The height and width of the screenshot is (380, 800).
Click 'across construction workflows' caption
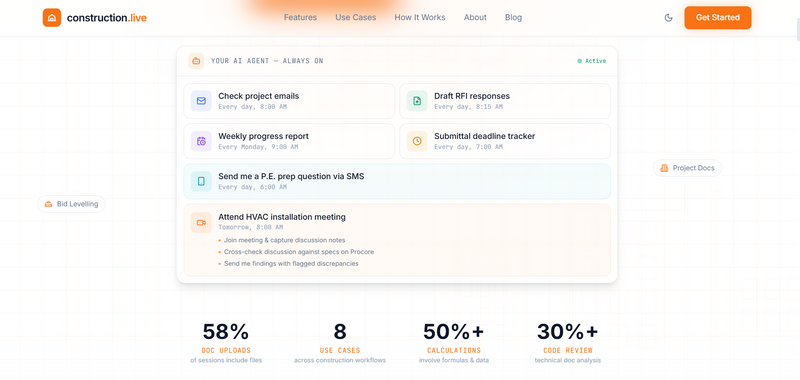[340, 361]
